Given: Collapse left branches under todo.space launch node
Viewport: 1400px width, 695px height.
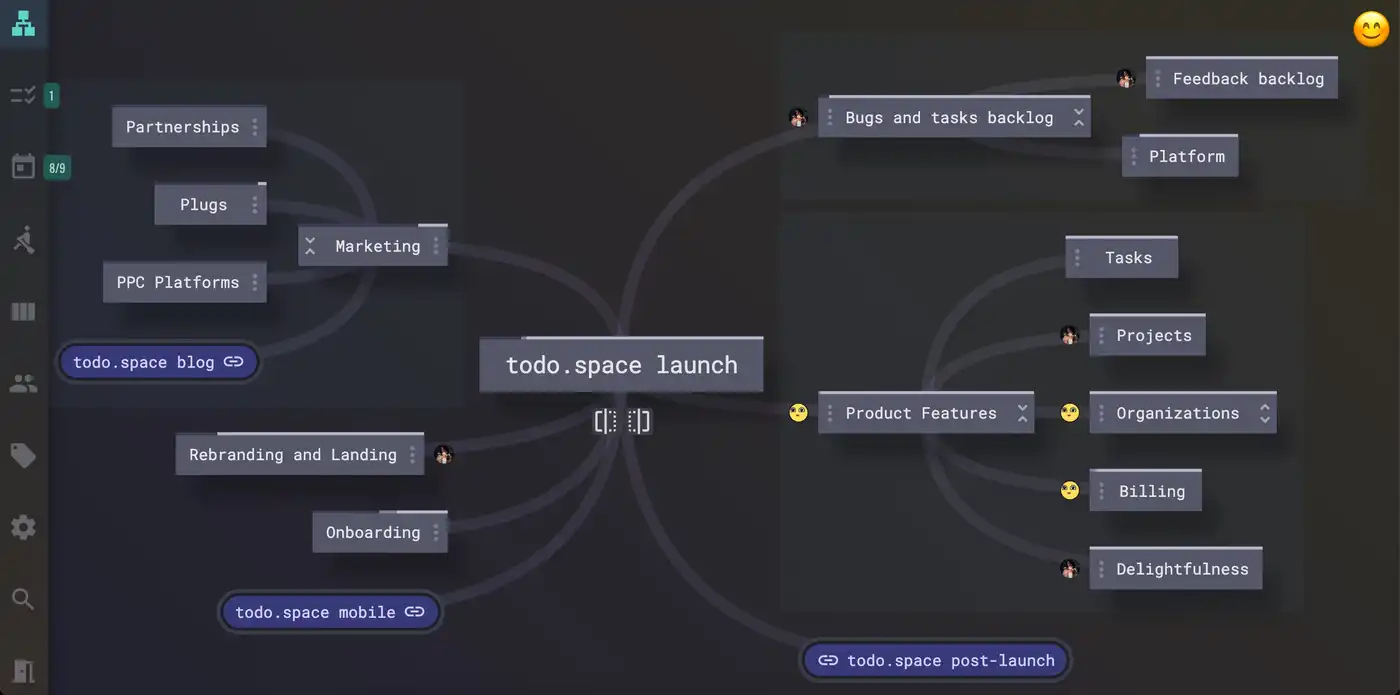Looking at the screenshot, I should coord(604,421).
